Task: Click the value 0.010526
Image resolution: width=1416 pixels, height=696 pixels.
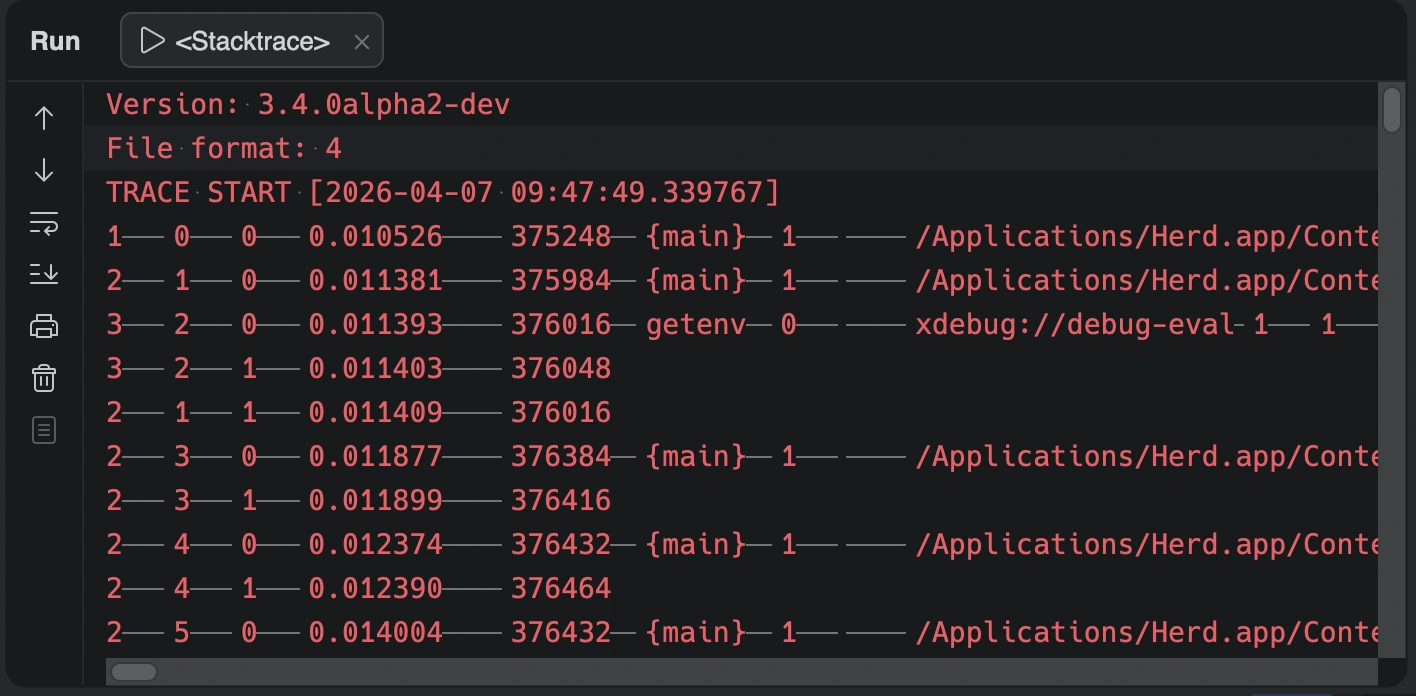Action: coord(376,237)
